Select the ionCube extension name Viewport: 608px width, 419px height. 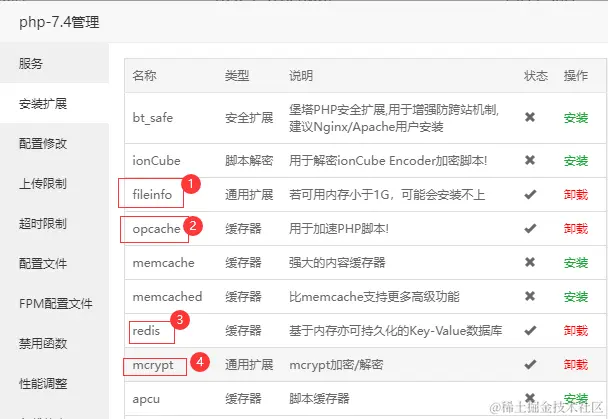156,160
